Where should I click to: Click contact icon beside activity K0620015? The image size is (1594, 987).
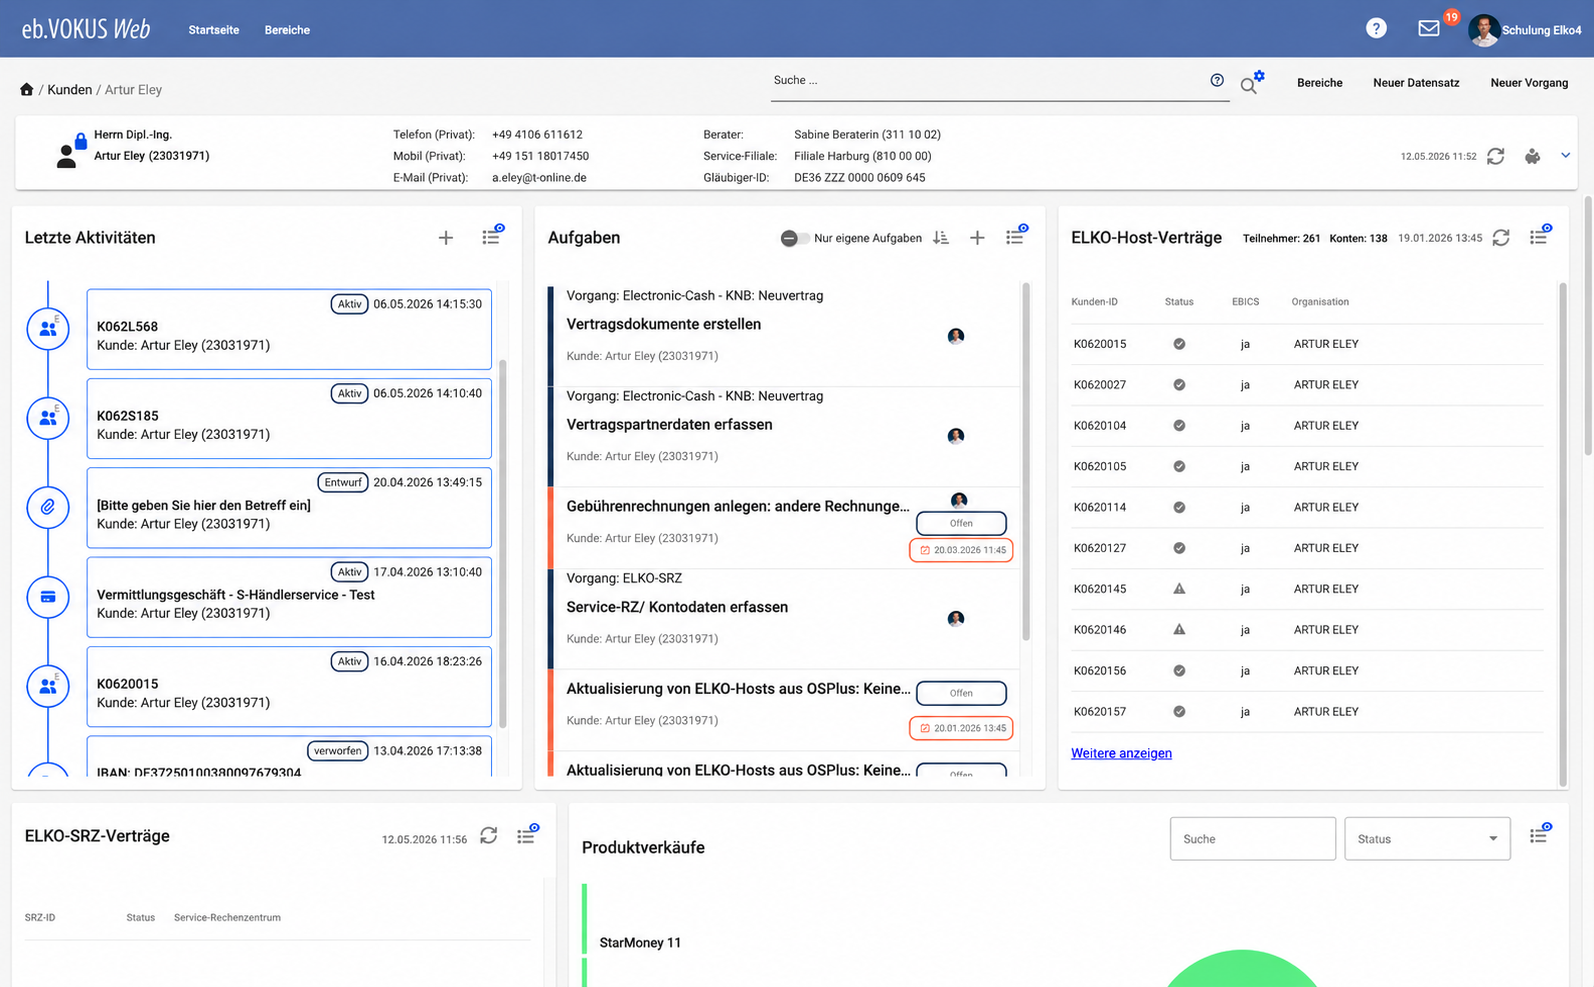pyautogui.click(x=48, y=686)
